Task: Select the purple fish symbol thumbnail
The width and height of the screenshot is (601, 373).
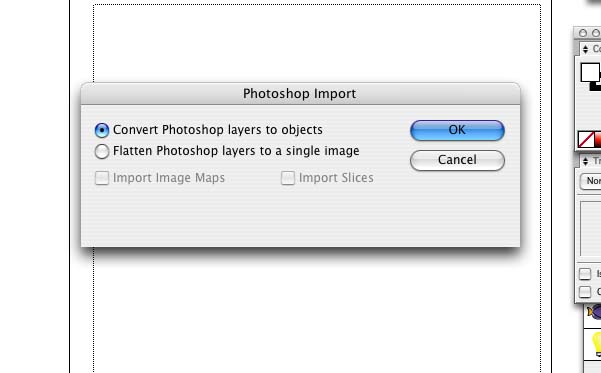Action: [594, 312]
